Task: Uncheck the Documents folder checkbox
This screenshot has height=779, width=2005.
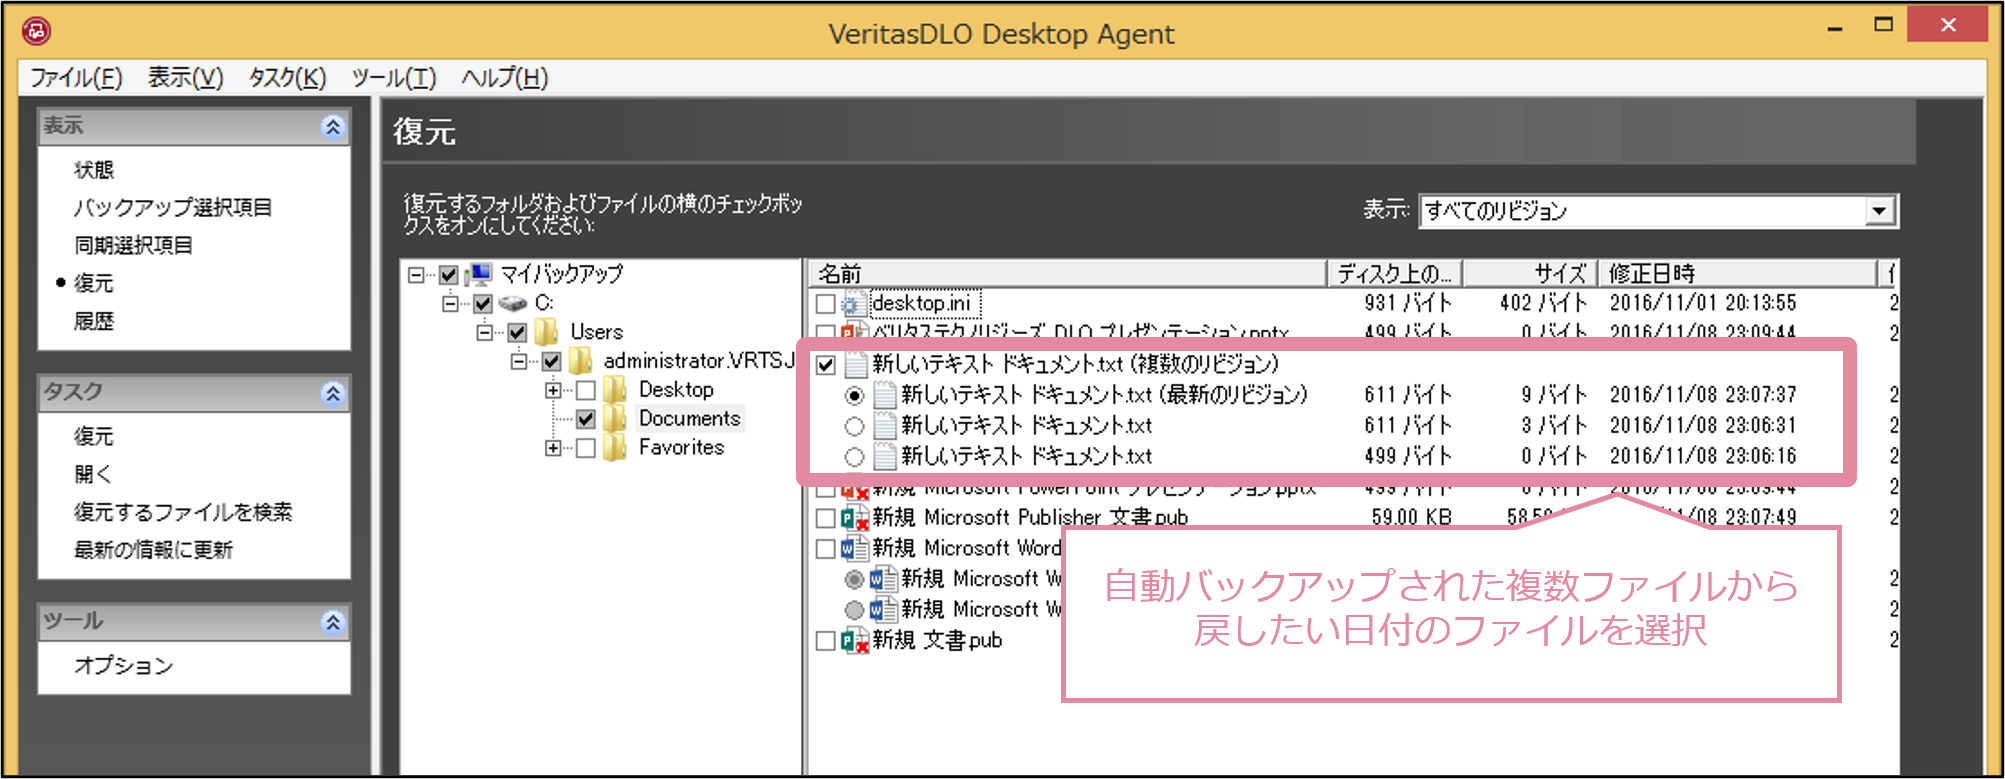Action: tap(586, 419)
